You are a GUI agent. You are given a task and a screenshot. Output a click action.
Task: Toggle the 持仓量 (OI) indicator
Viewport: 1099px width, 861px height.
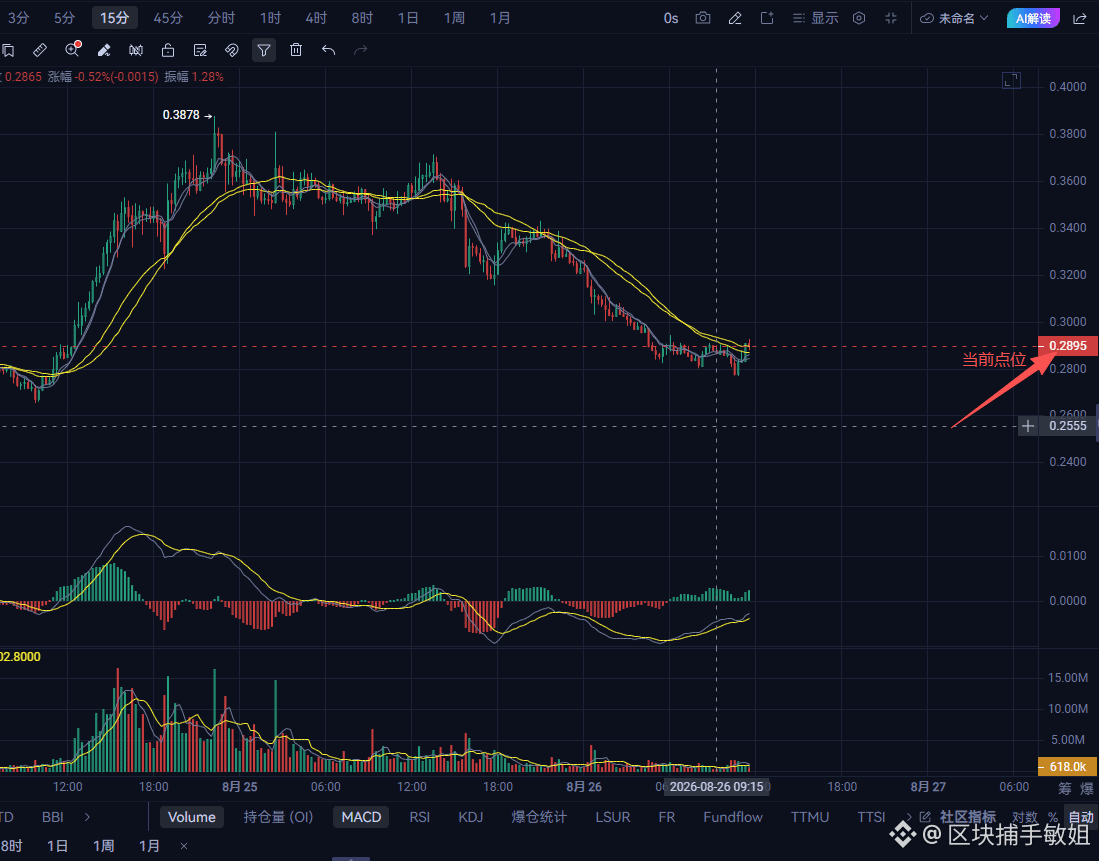(x=278, y=818)
